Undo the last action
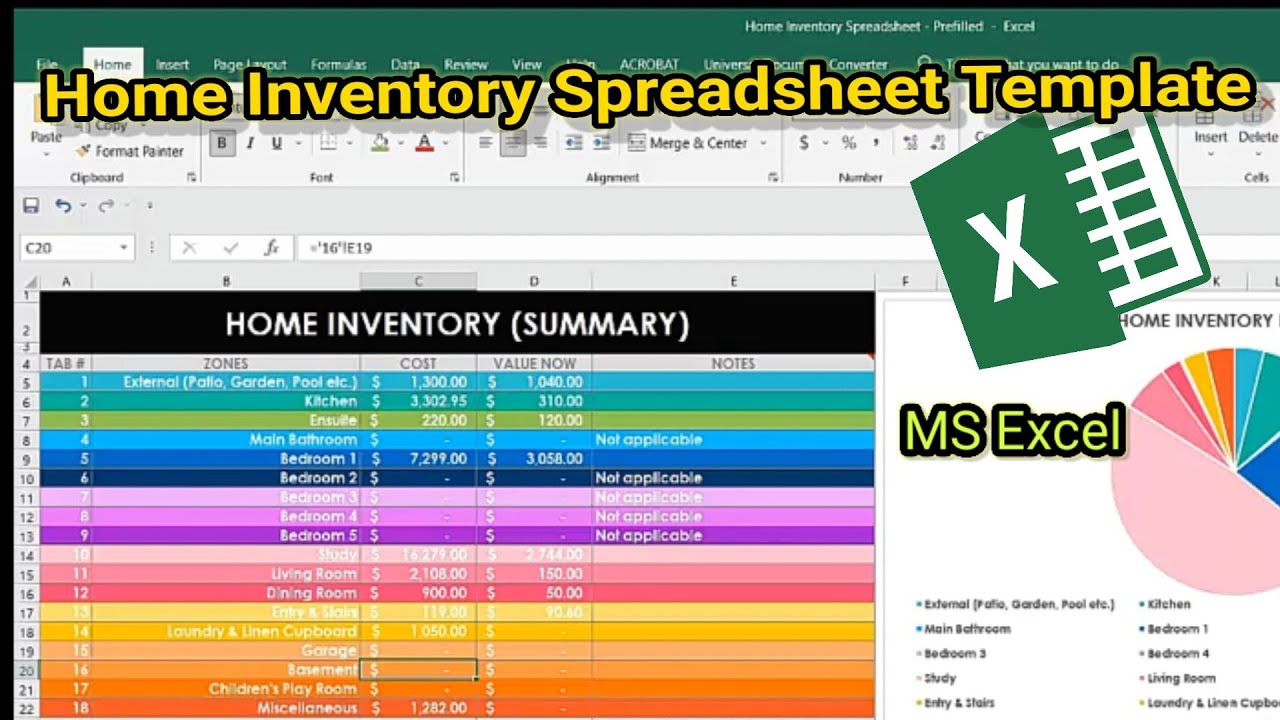This screenshot has height=720, width=1280. (63, 206)
